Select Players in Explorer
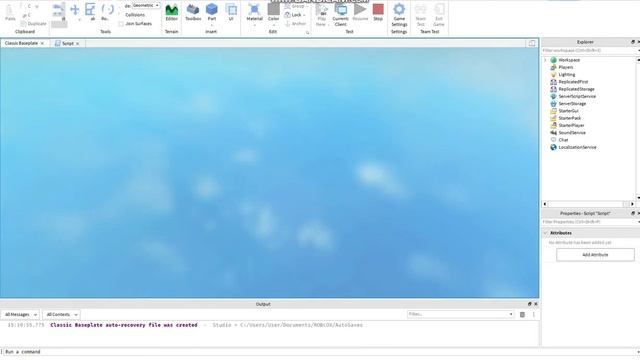Screen dimensions: 640x360 [566, 67]
